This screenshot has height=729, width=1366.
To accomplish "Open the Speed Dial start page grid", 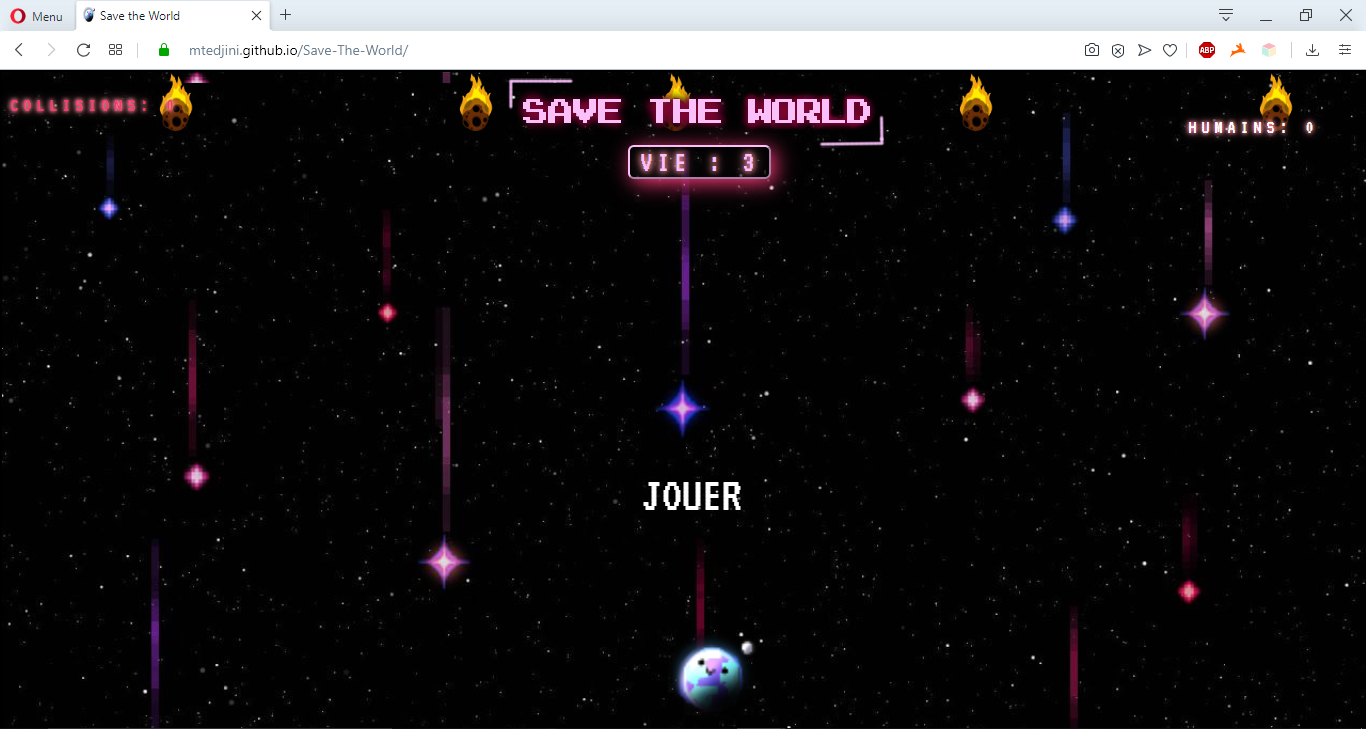I will (116, 50).
